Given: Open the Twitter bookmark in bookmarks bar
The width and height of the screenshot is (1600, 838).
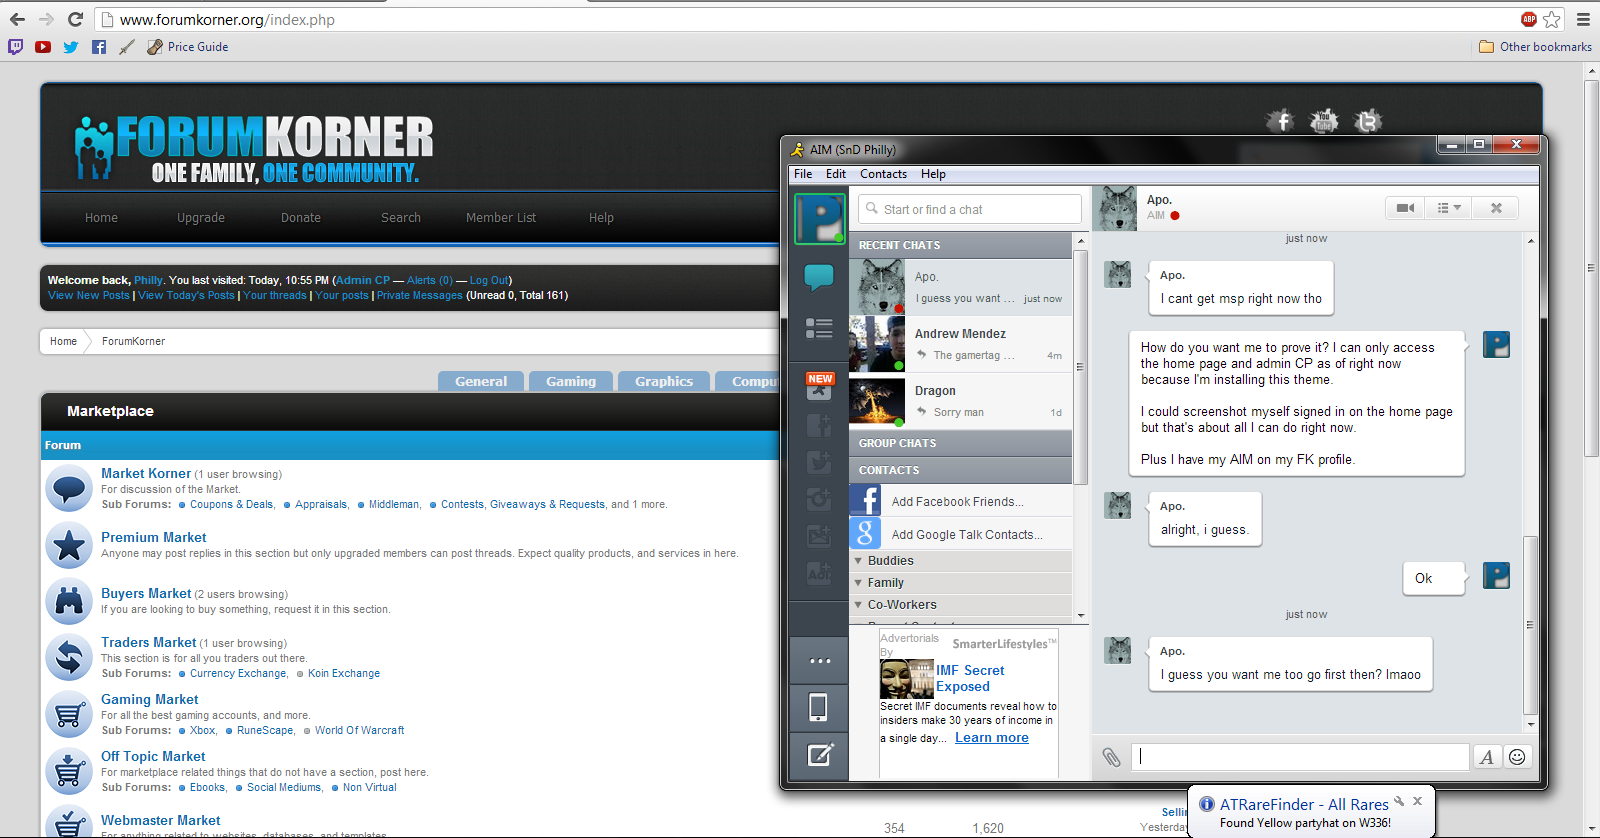Looking at the screenshot, I should click(71, 47).
